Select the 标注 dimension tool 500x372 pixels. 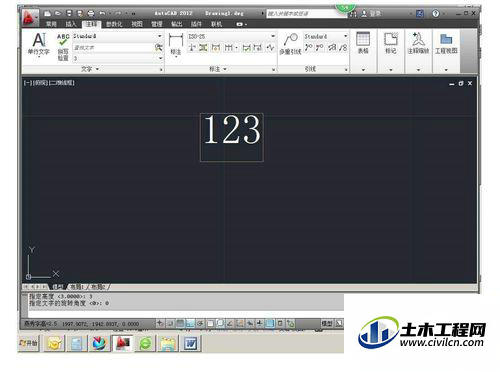[176, 44]
